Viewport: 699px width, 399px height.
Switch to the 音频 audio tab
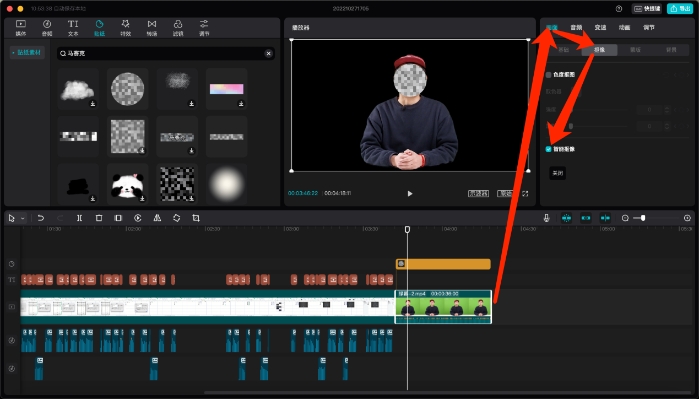pyautogui.click(x=576, y=28)
